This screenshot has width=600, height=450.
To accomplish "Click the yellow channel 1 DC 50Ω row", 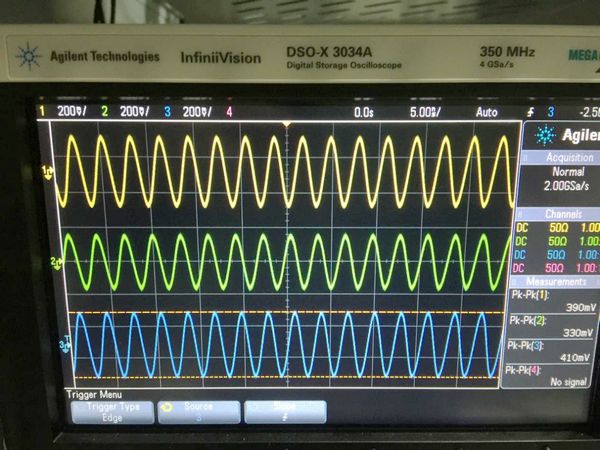I will [x=557, y=228].
